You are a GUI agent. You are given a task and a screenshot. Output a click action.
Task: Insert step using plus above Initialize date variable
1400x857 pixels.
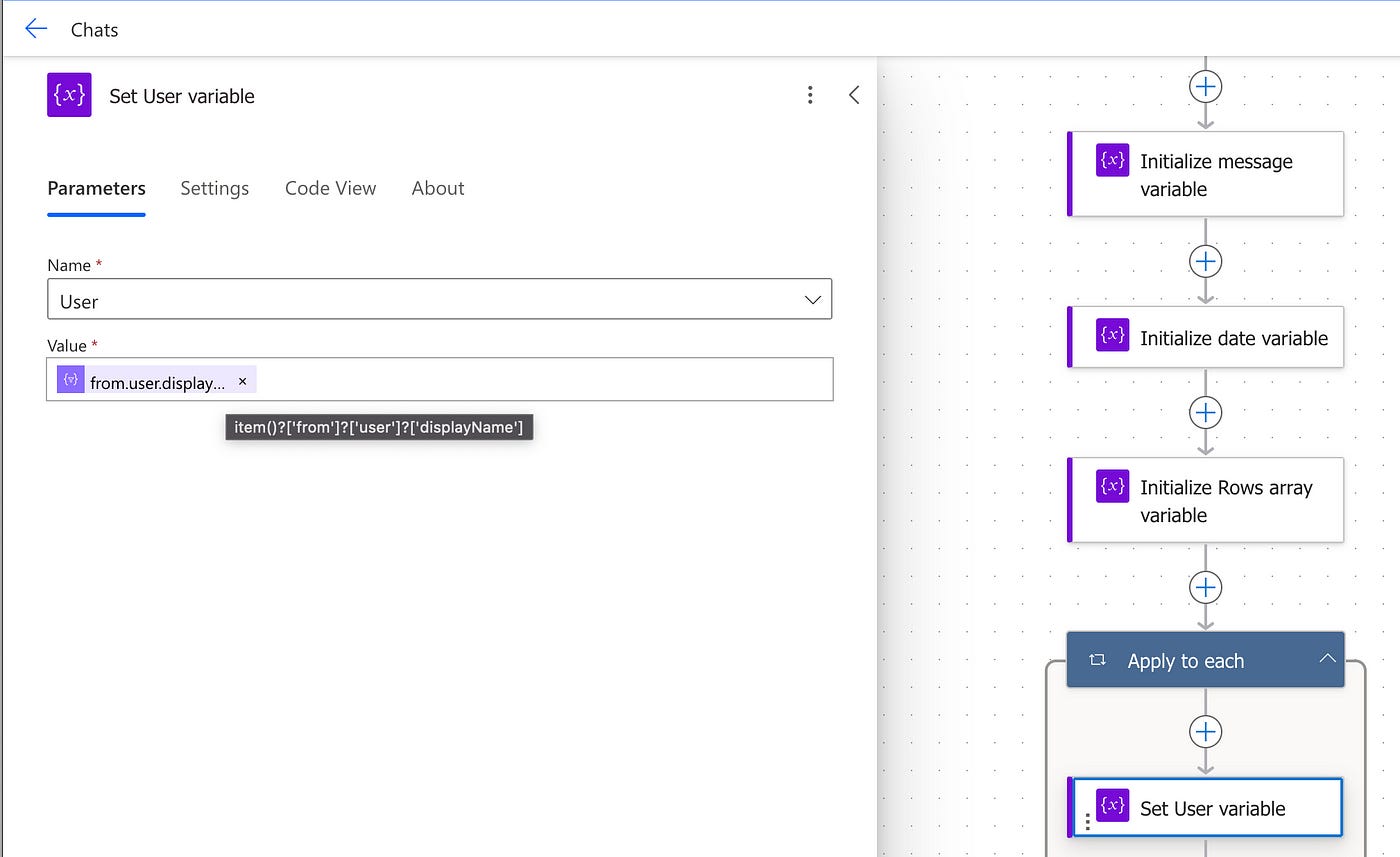coord(1206,262)
